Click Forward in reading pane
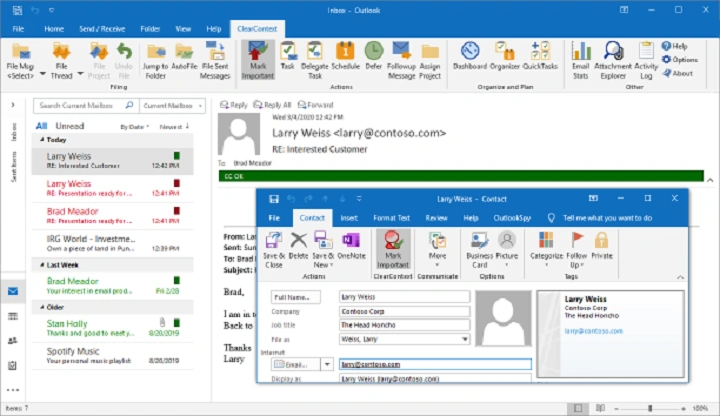This screenshot has width=720, height=416. [315, 105]
